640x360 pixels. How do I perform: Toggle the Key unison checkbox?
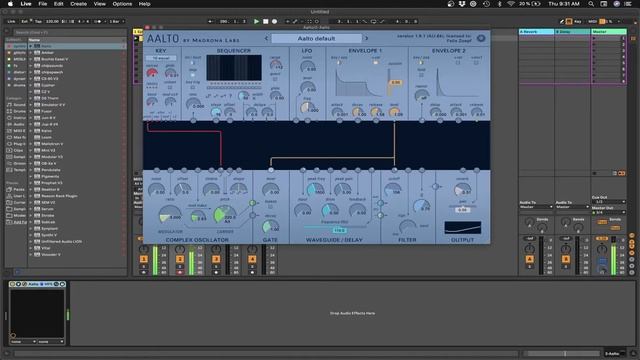[x=170, y=87]
